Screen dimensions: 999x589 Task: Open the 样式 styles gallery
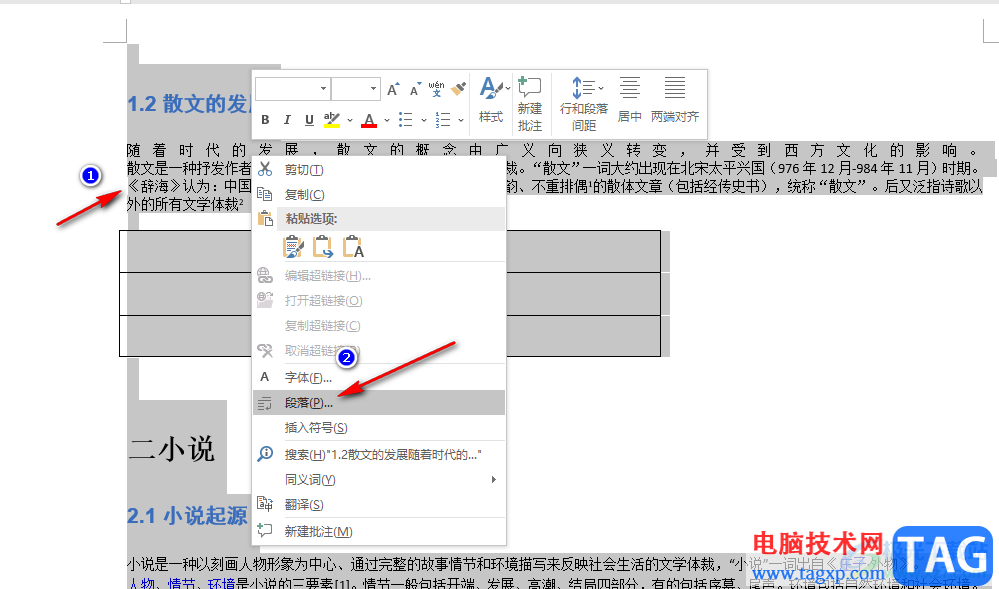[x=492, y=101]
